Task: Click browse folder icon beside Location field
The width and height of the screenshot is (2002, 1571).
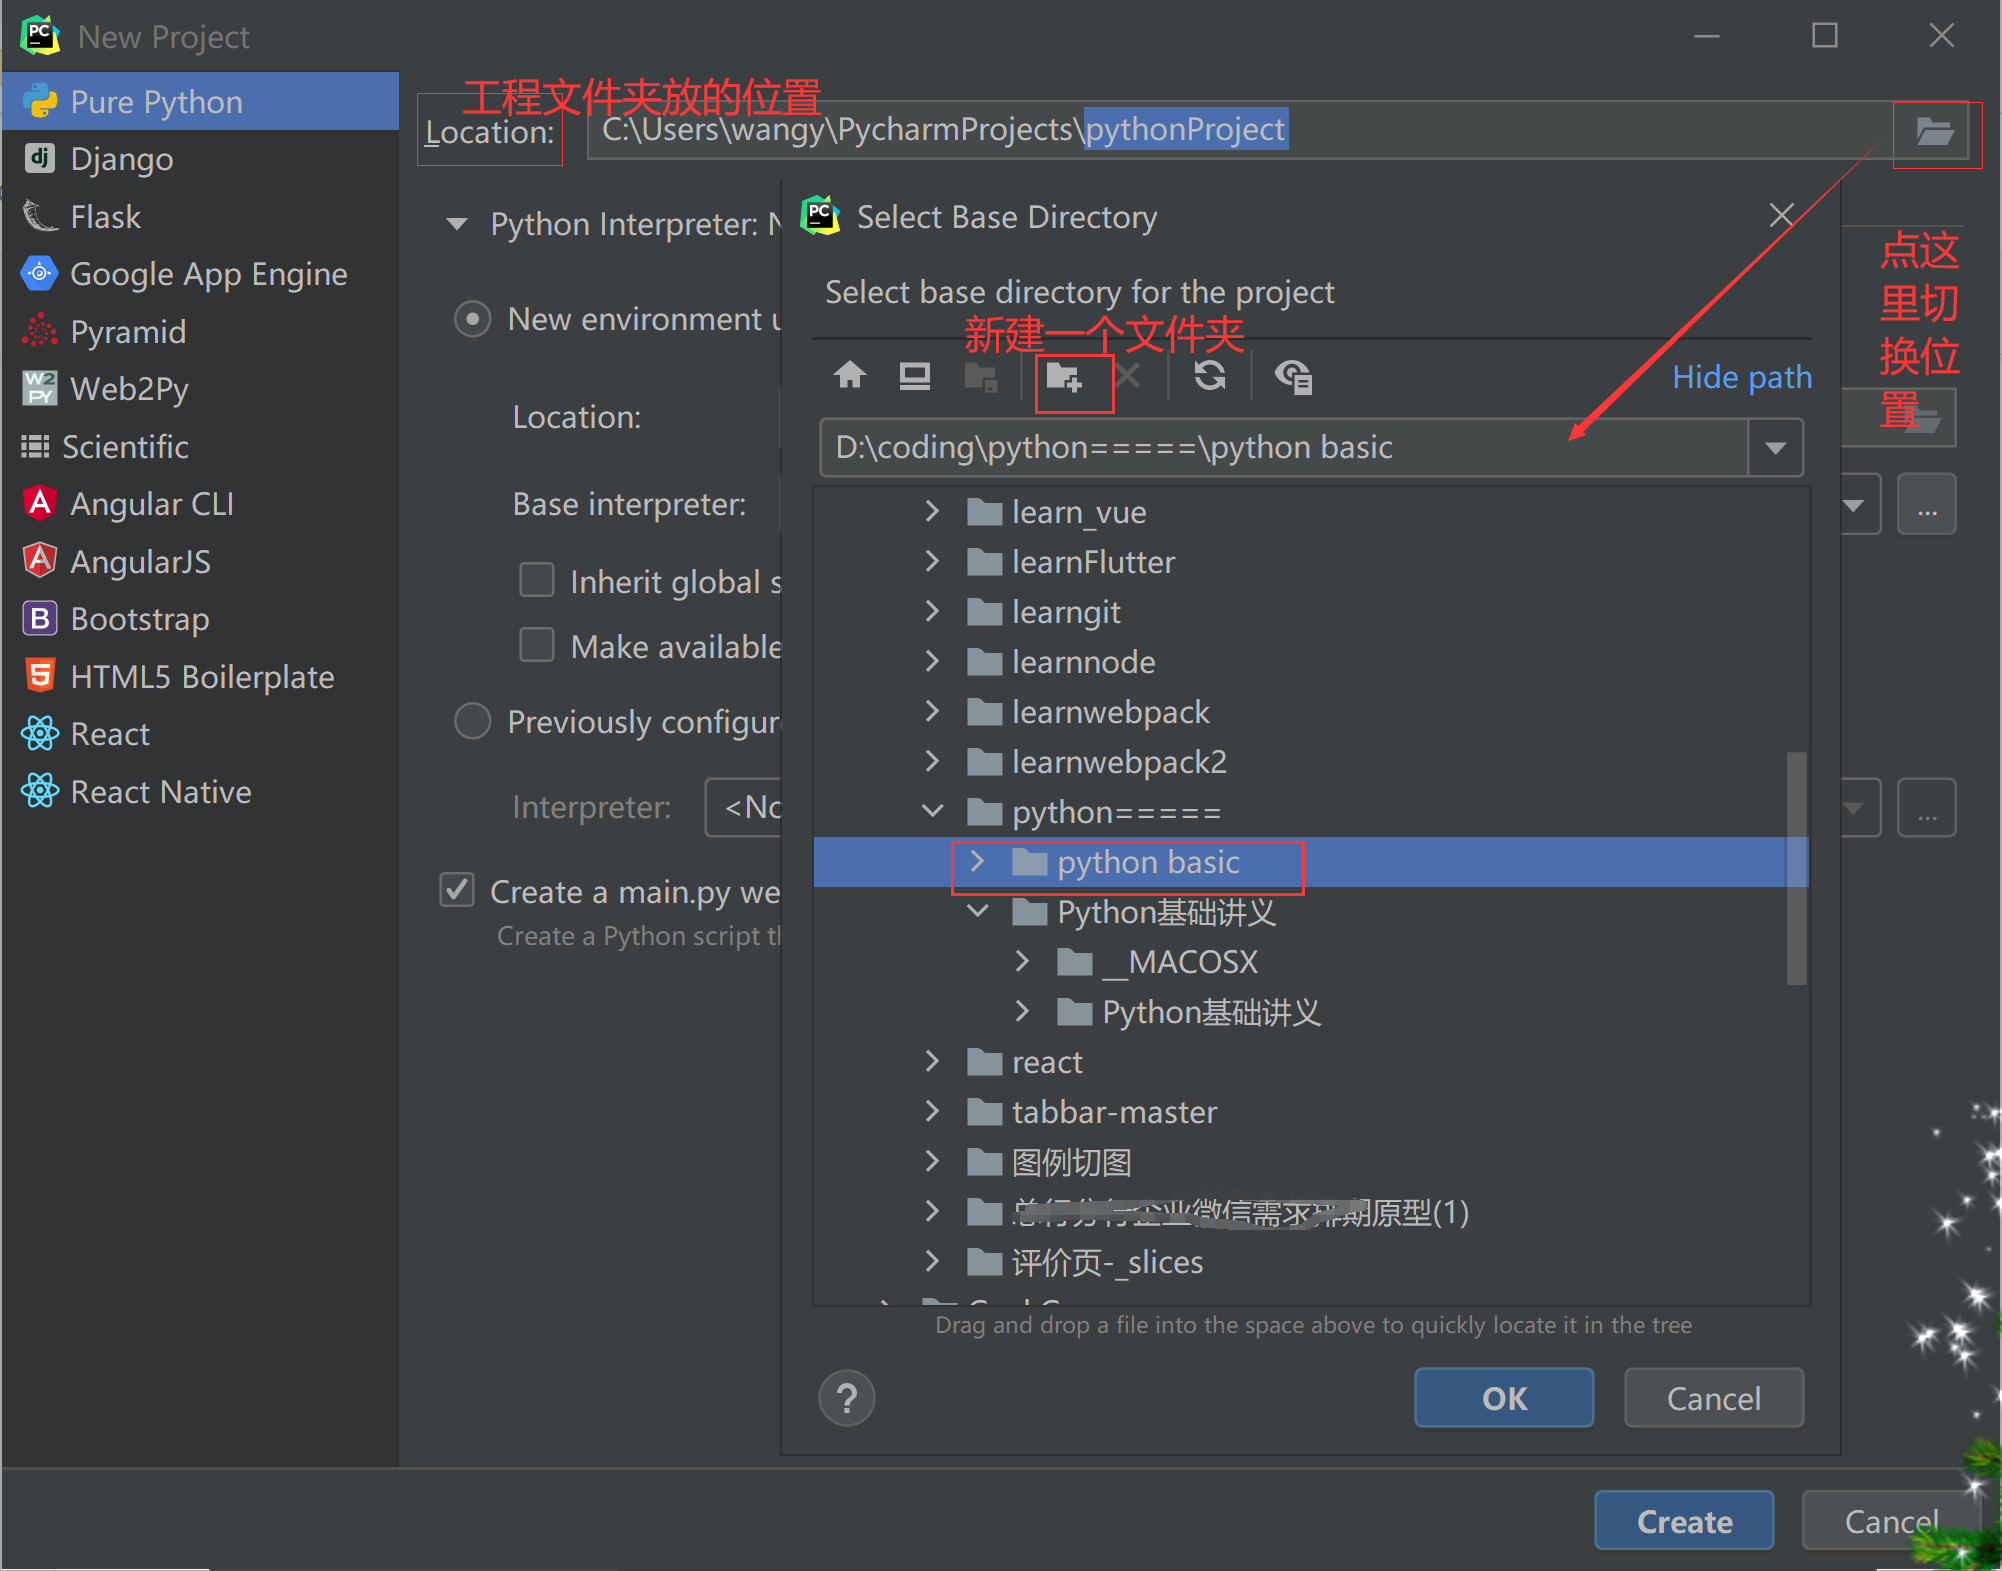Action: tap(1935, 131)
